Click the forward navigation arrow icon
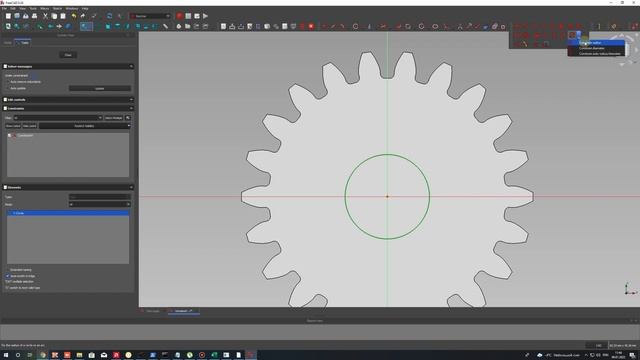This screenshot has height=360, width=640. click(x=59, y=26)
